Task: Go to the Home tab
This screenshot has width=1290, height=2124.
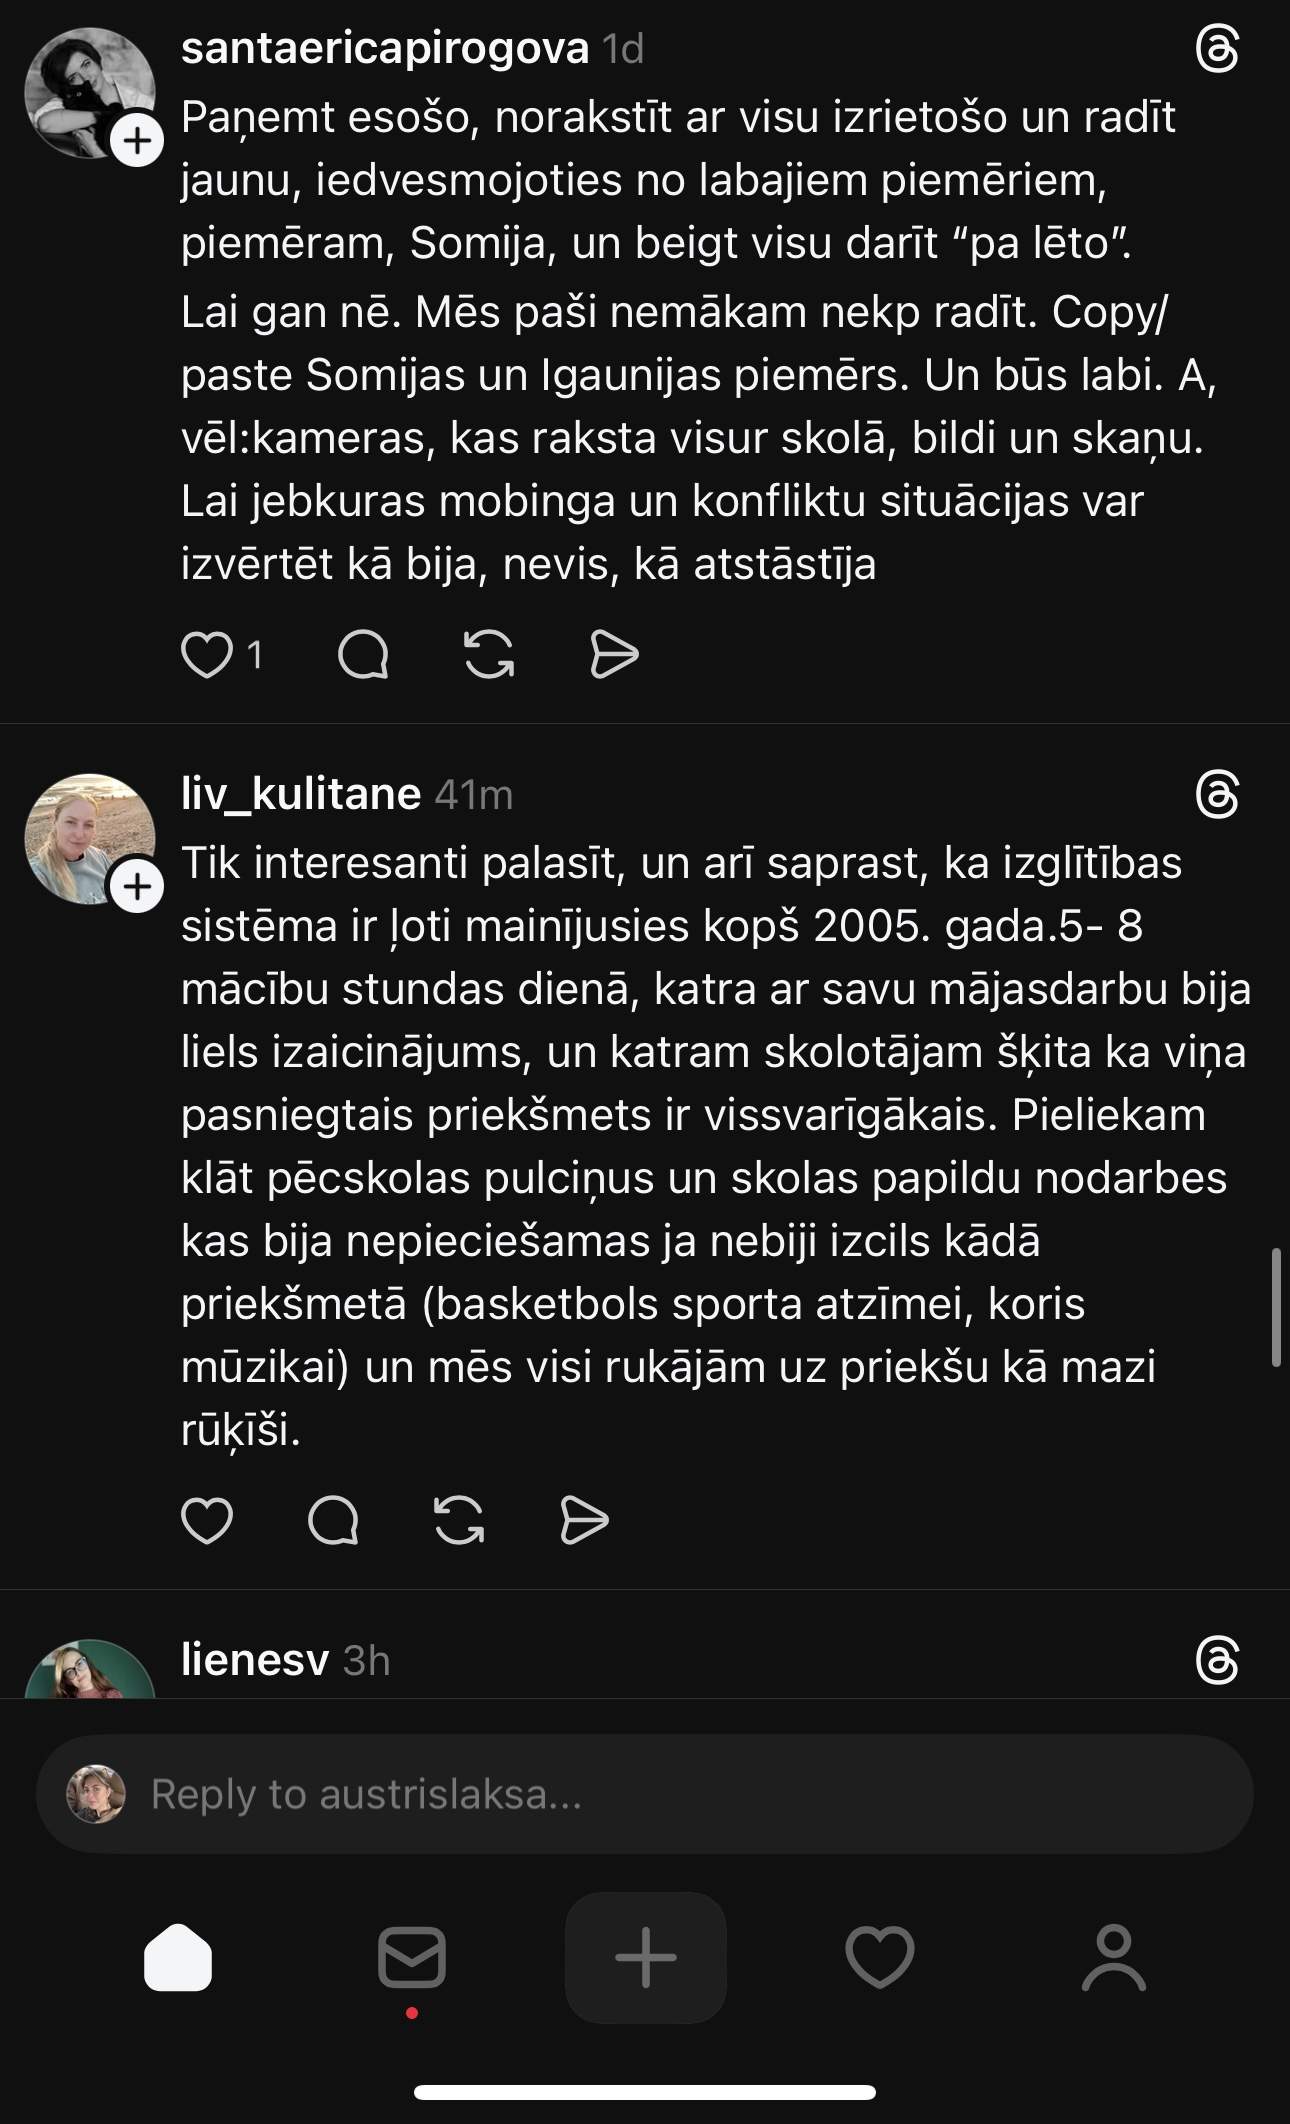Action: pyautogui.click(x=178, y=1957)
